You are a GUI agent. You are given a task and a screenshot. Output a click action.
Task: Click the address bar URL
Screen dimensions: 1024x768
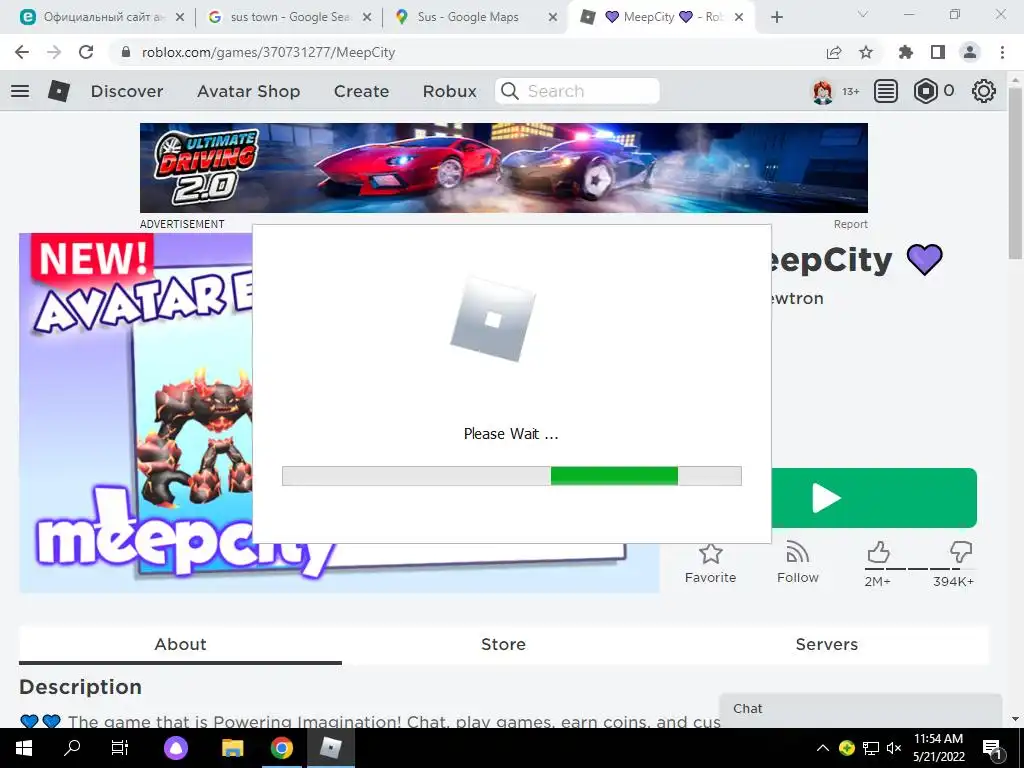click(268, 52)
